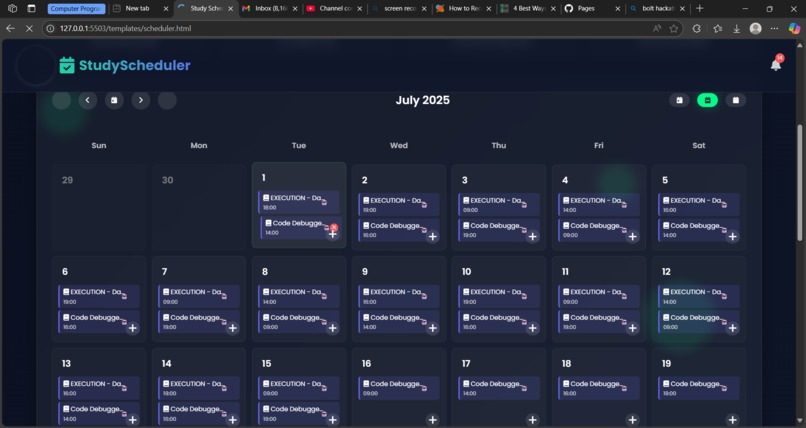The width and height of the screenshot is (806, 428).
Task: Go to previous month with left chevron
Action: [87, 100]
